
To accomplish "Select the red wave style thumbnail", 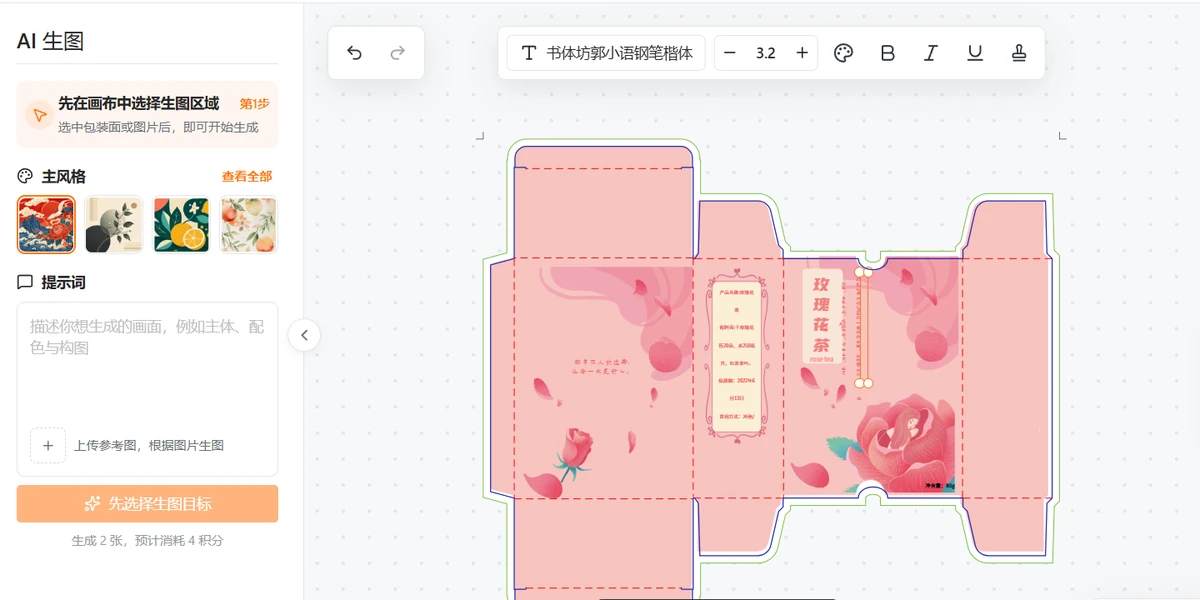I will tap(46, 224).
